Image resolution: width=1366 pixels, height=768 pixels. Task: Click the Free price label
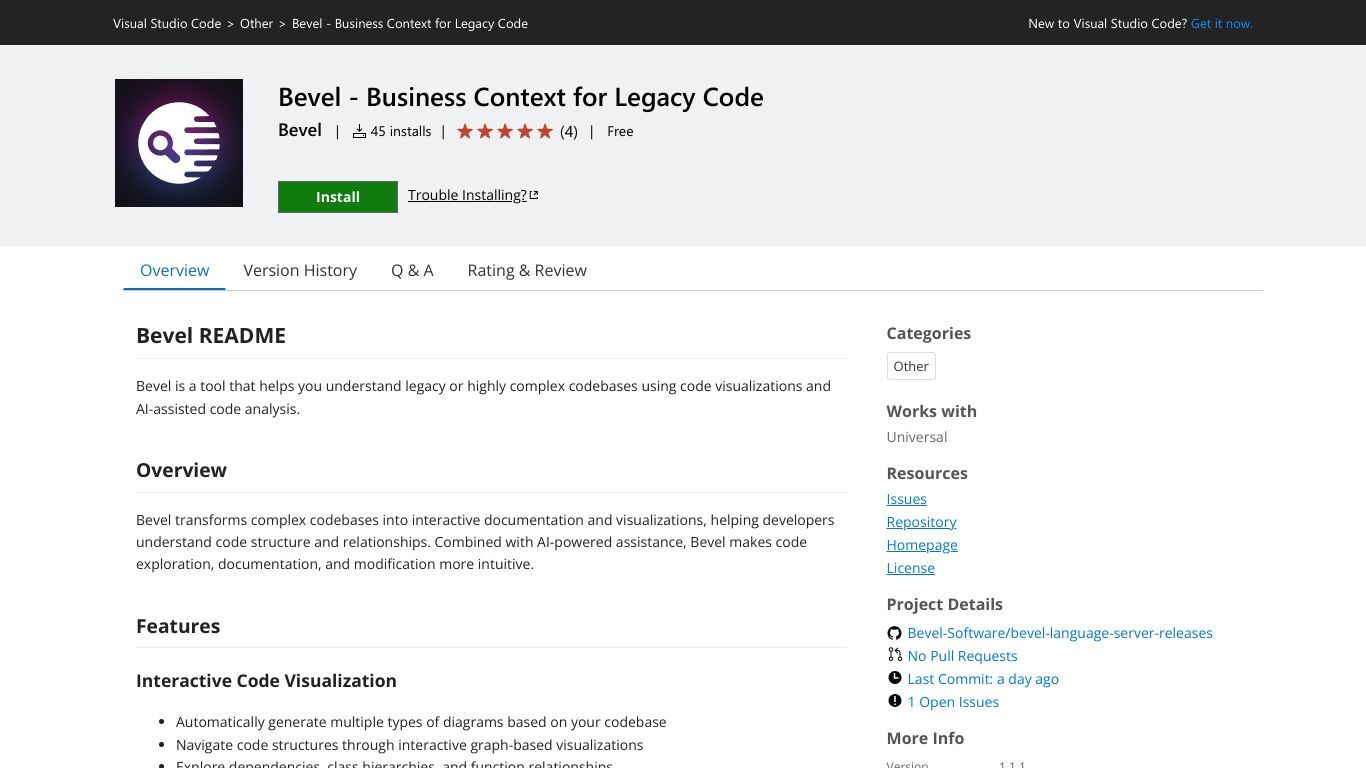(x=620, y=131)
